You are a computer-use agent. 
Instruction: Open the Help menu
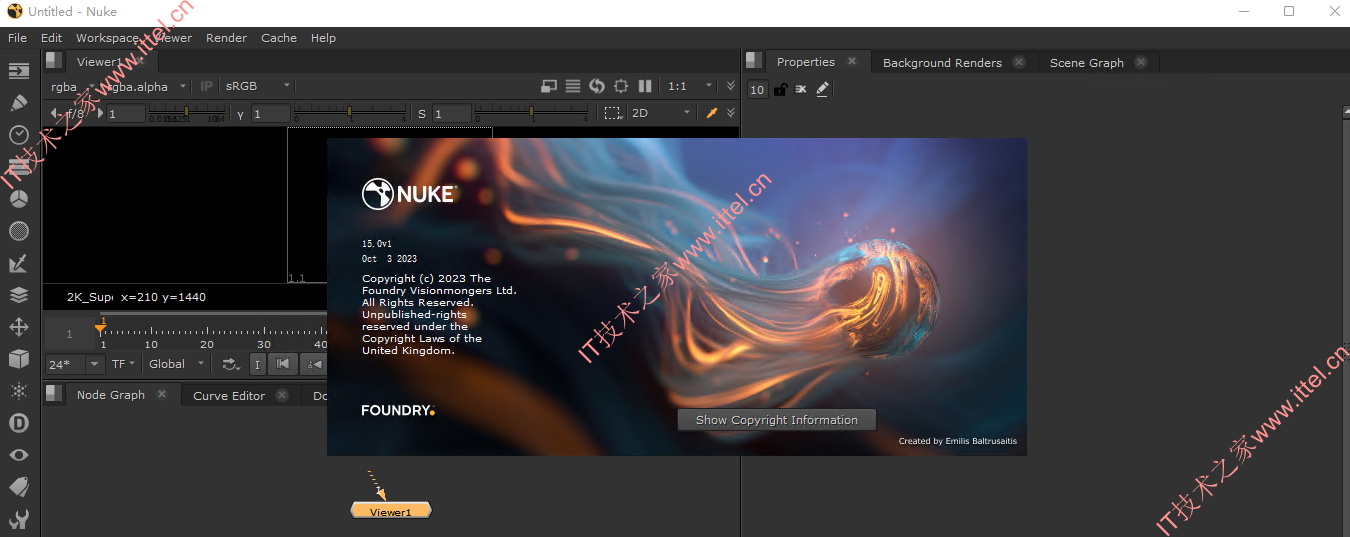tap(323, 38)
